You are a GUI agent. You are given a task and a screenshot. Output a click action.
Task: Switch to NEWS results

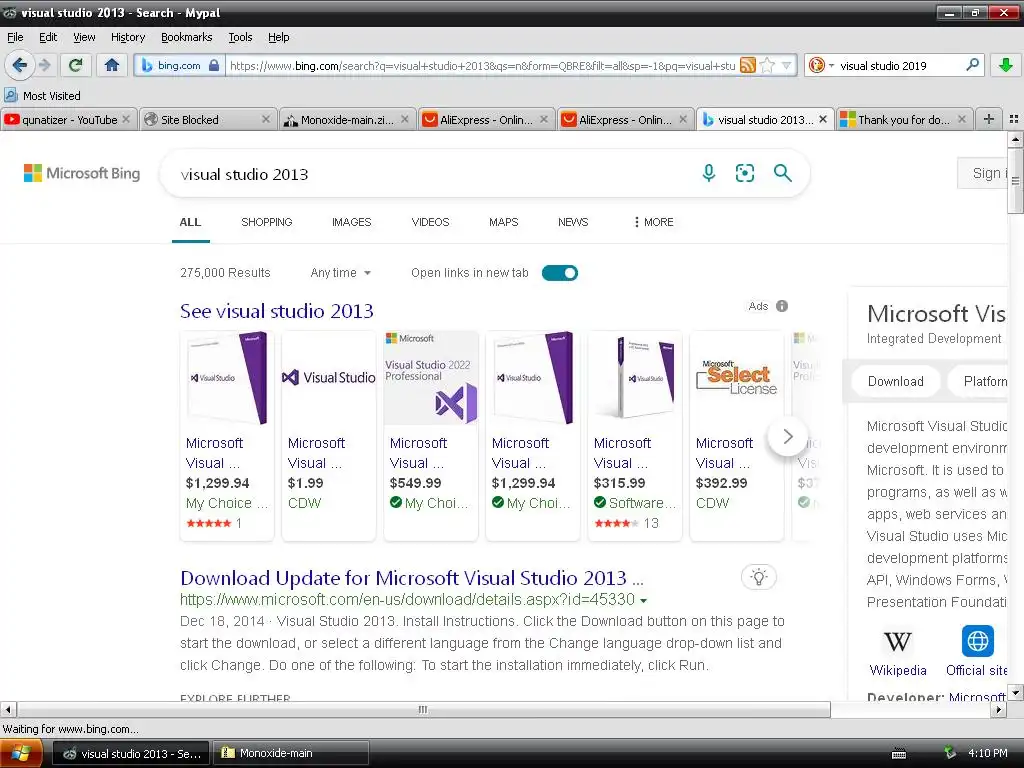pos(573,222)
